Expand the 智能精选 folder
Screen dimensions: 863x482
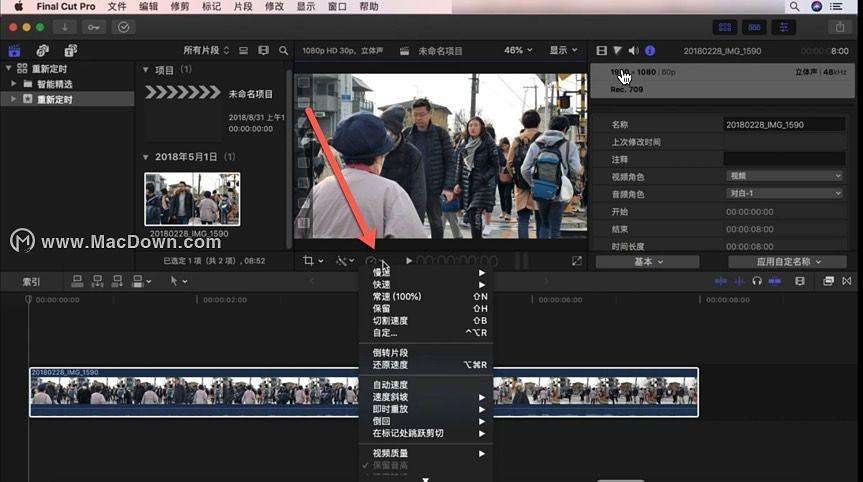tap(14, 84)
